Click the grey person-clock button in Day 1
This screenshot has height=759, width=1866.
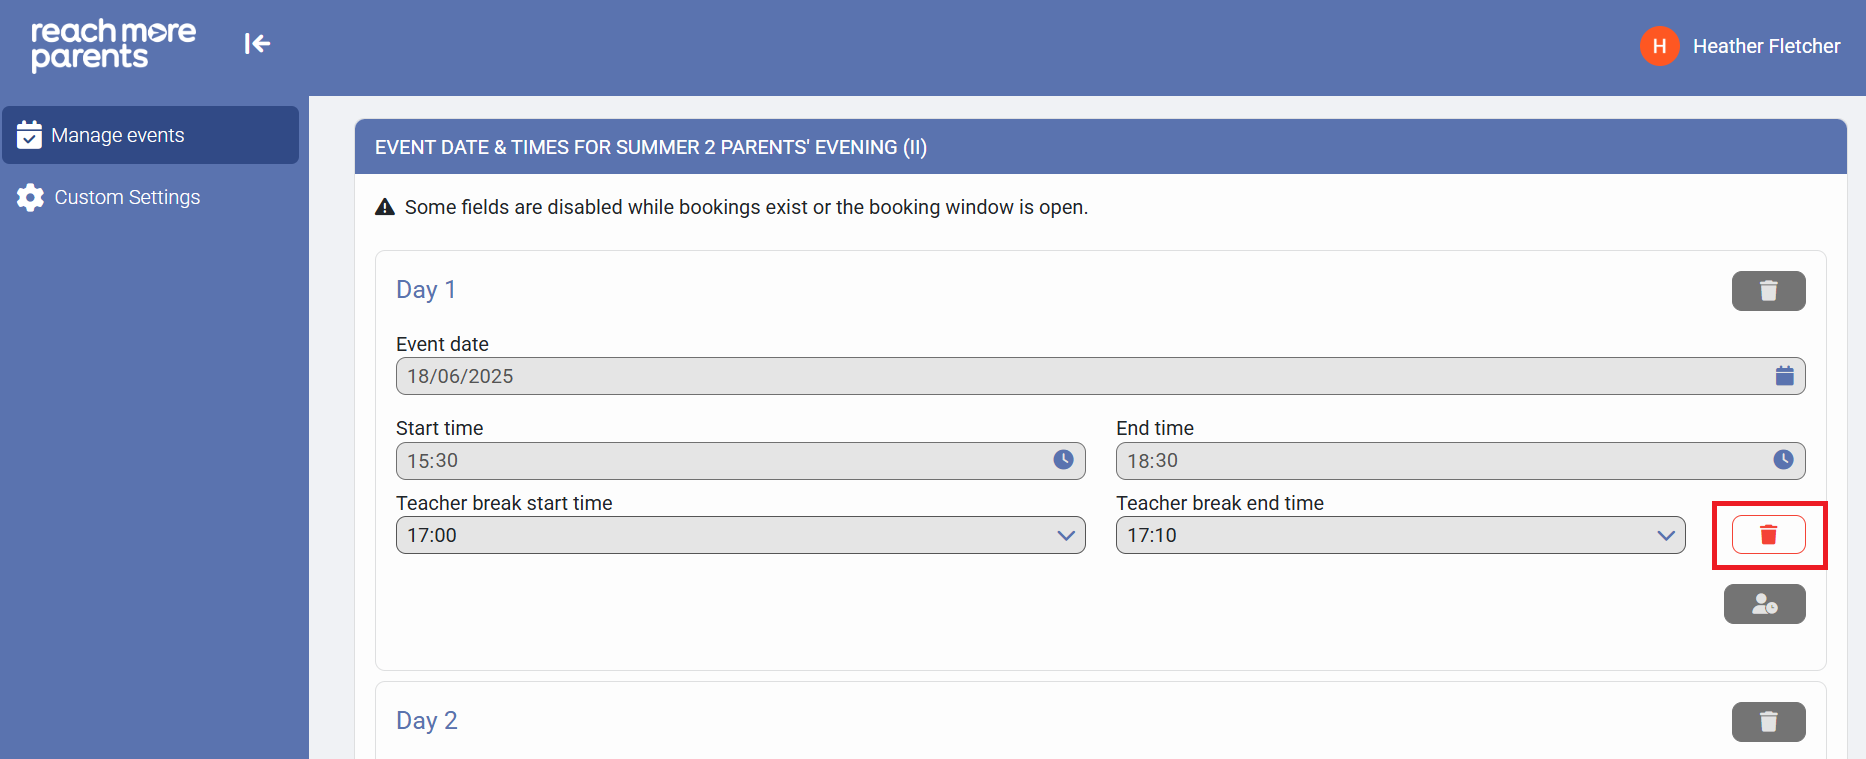1764,604
